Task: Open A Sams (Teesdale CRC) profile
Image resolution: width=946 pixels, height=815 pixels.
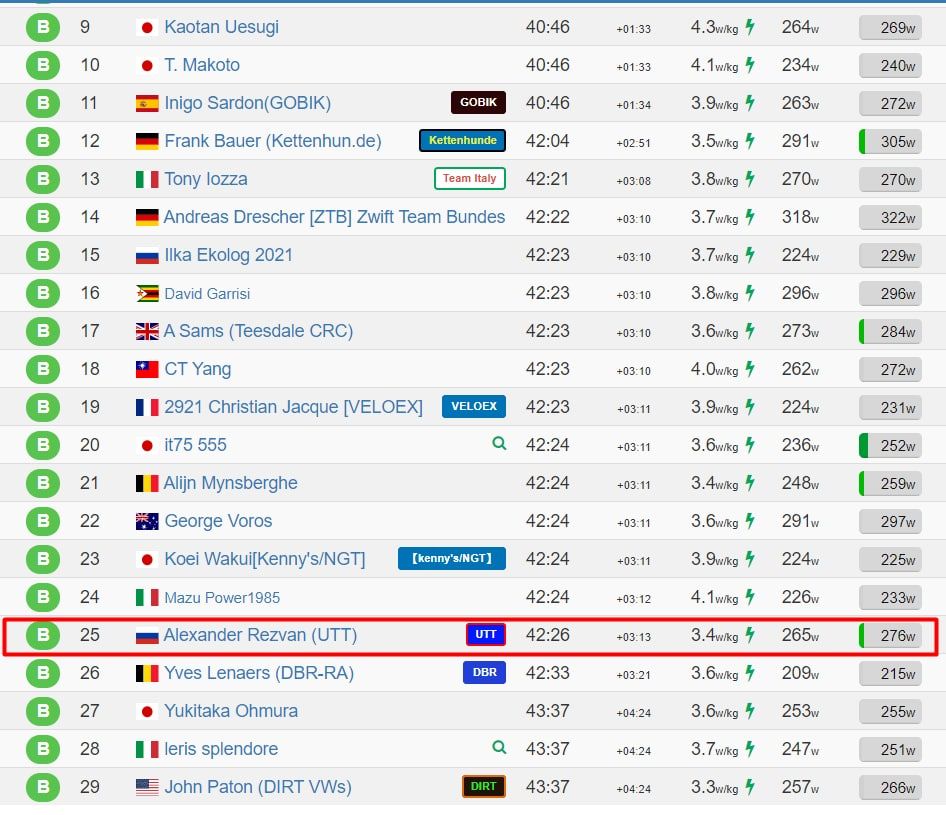Action: click(x=258, y=331)
